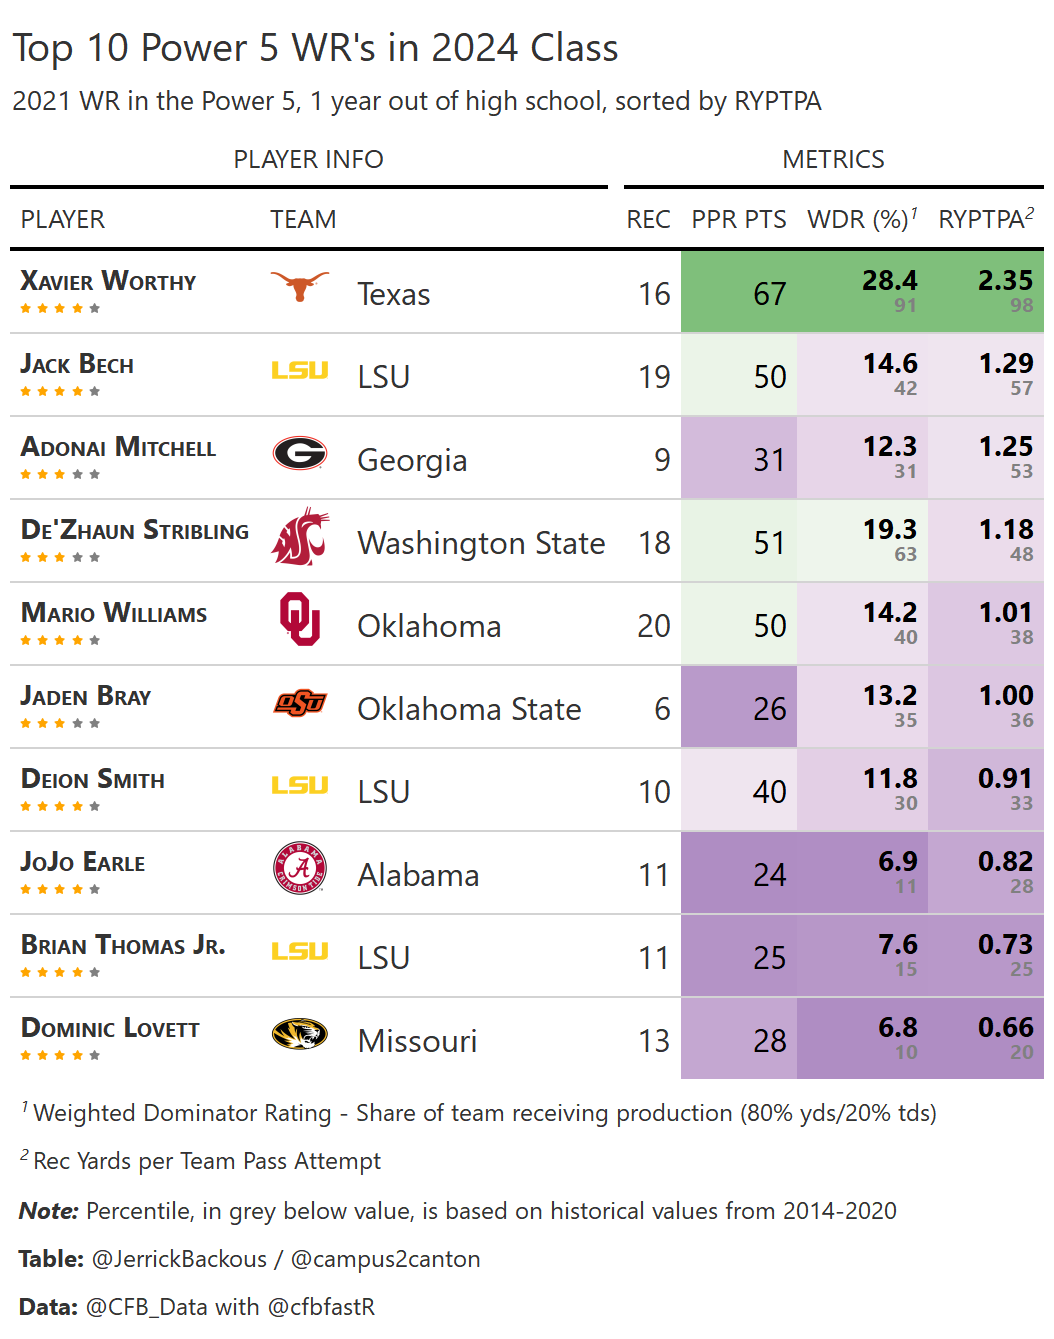Select the METRICS group header
Viewport: 1054px width, 1339px height.
[833, 159]
